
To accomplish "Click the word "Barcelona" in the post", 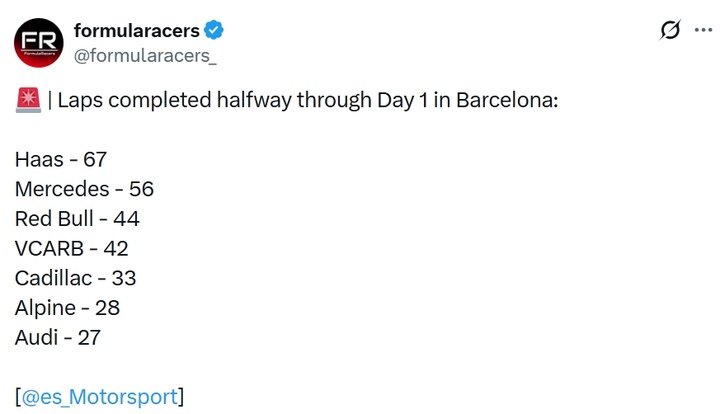I will [505, 101].
